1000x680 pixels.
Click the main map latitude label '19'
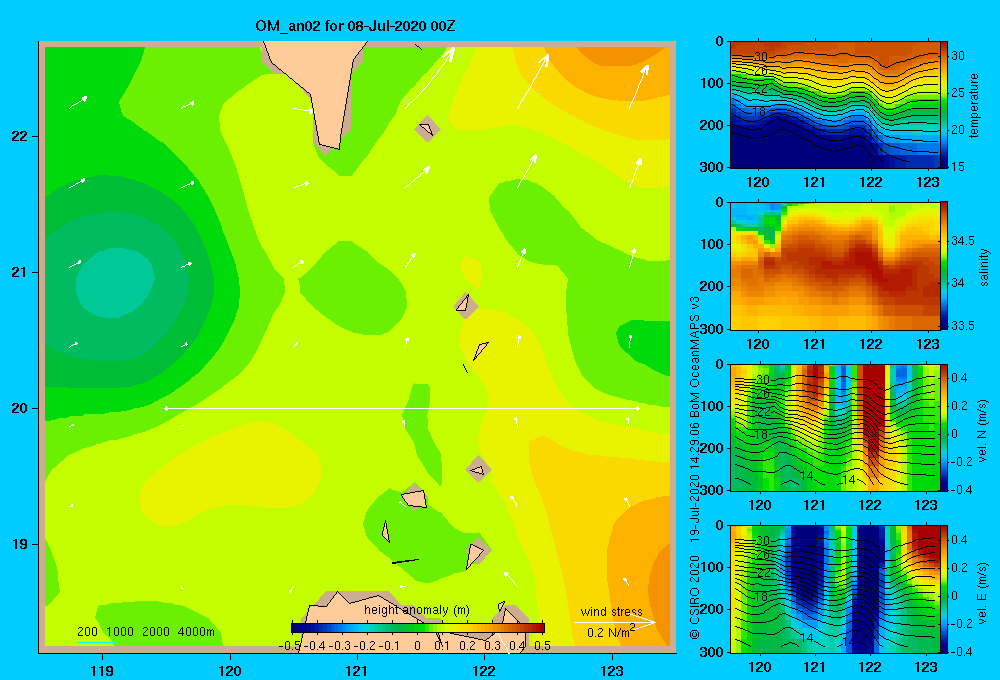(20, 544)
